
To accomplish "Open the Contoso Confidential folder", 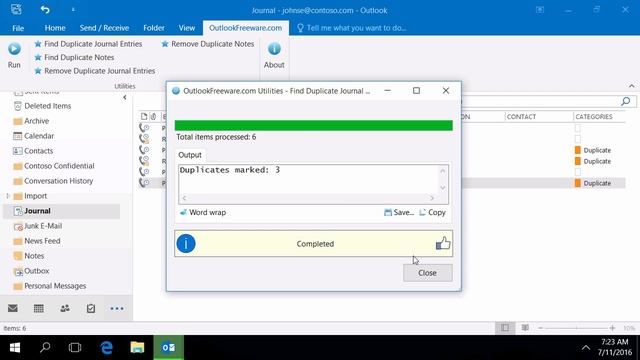I will coord(53,166).
